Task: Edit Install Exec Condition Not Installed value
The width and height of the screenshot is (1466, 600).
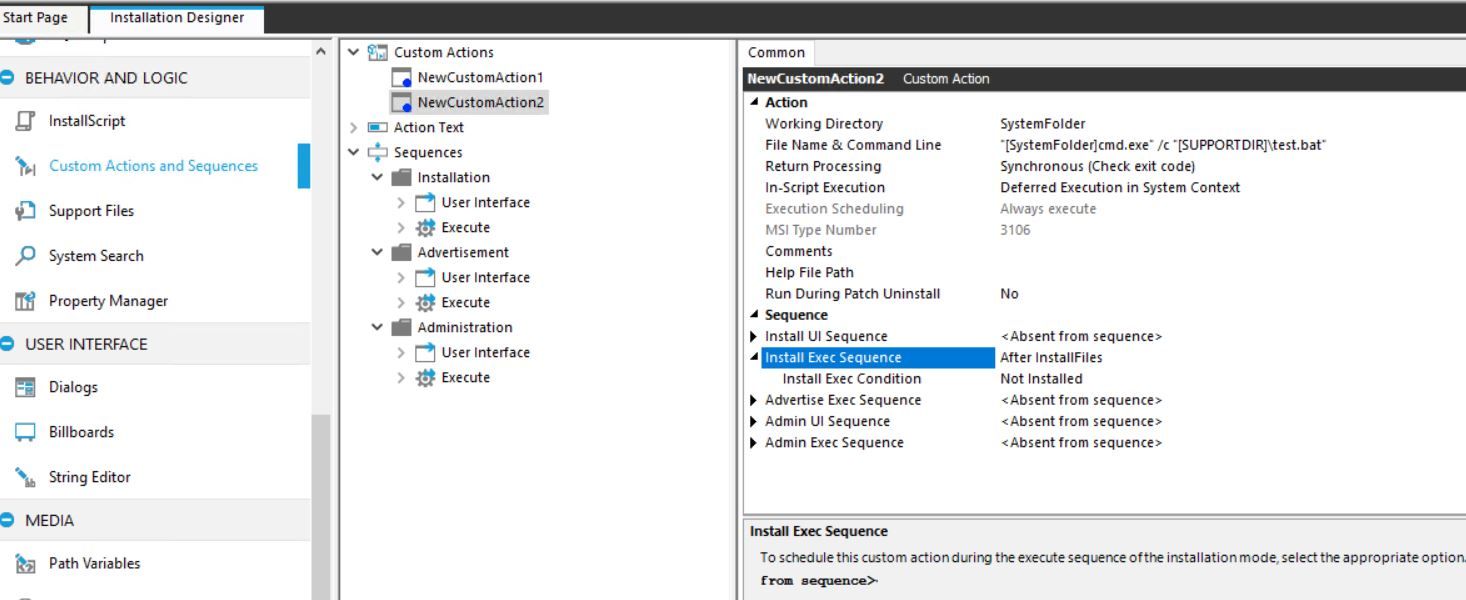Action: tap(1041, 379)
